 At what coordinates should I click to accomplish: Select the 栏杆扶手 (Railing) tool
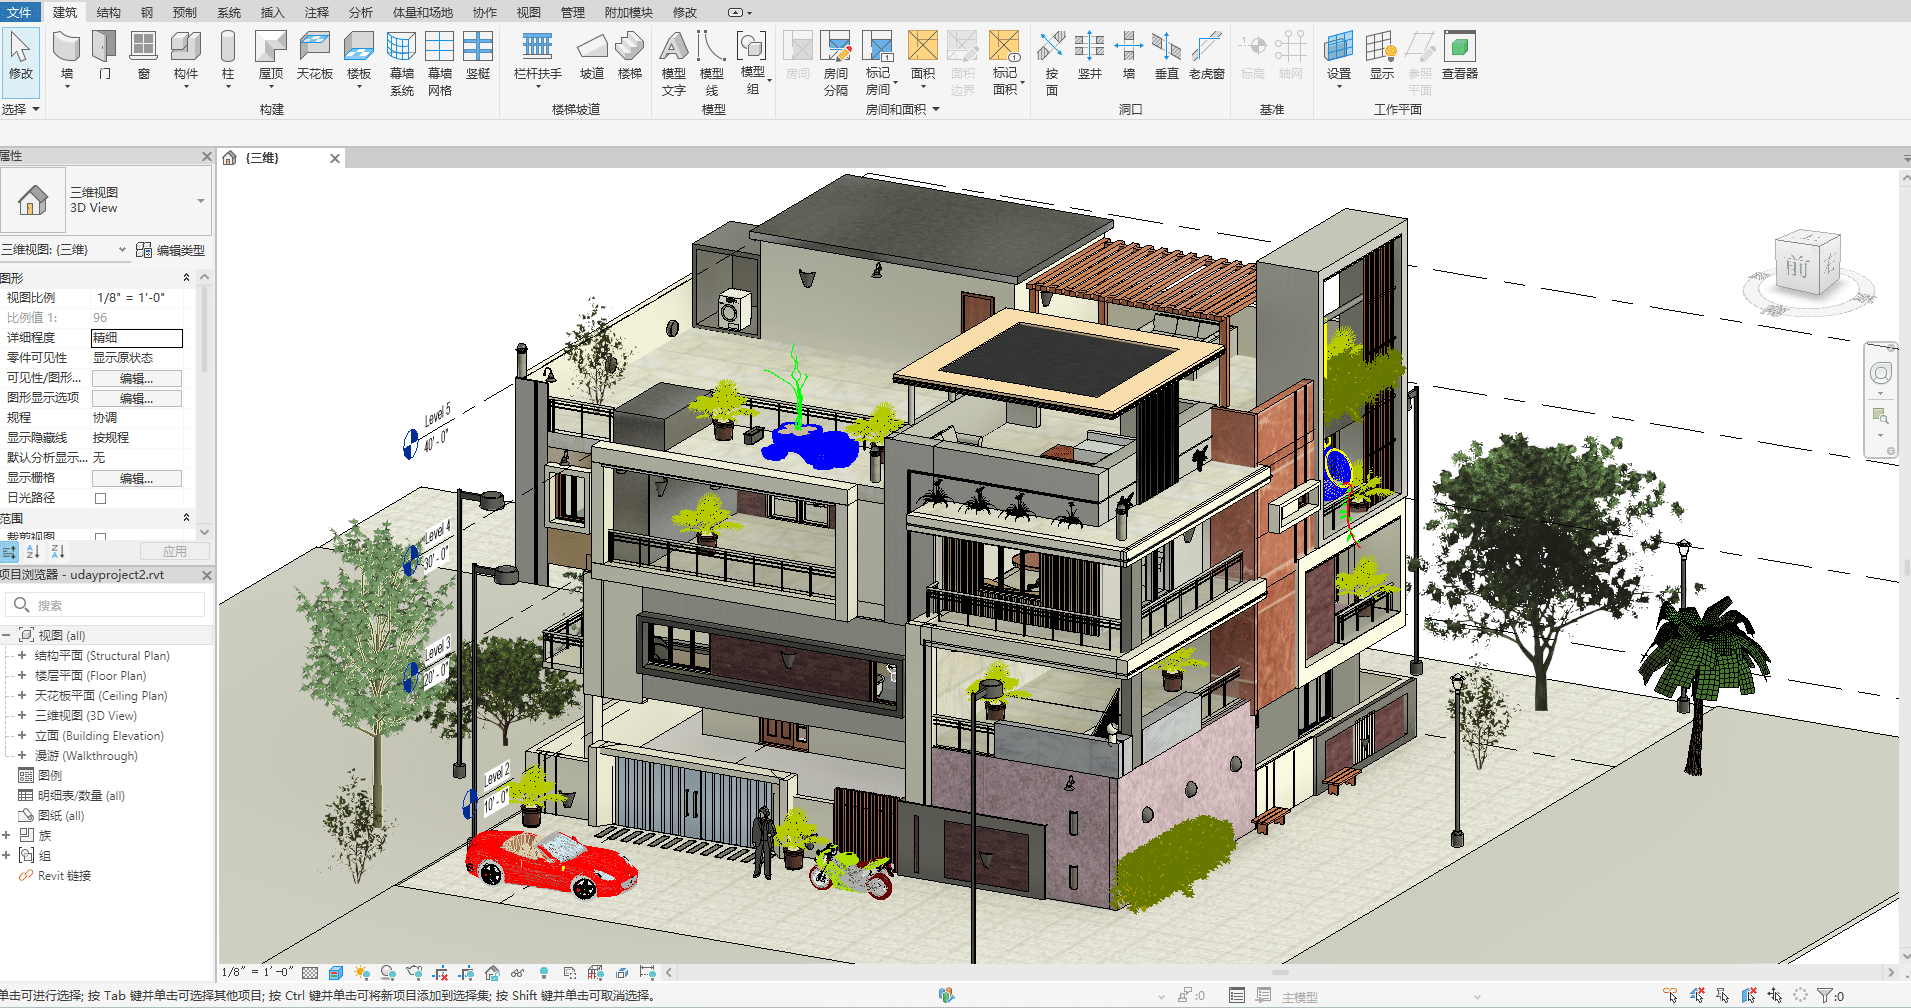[537, 55]
